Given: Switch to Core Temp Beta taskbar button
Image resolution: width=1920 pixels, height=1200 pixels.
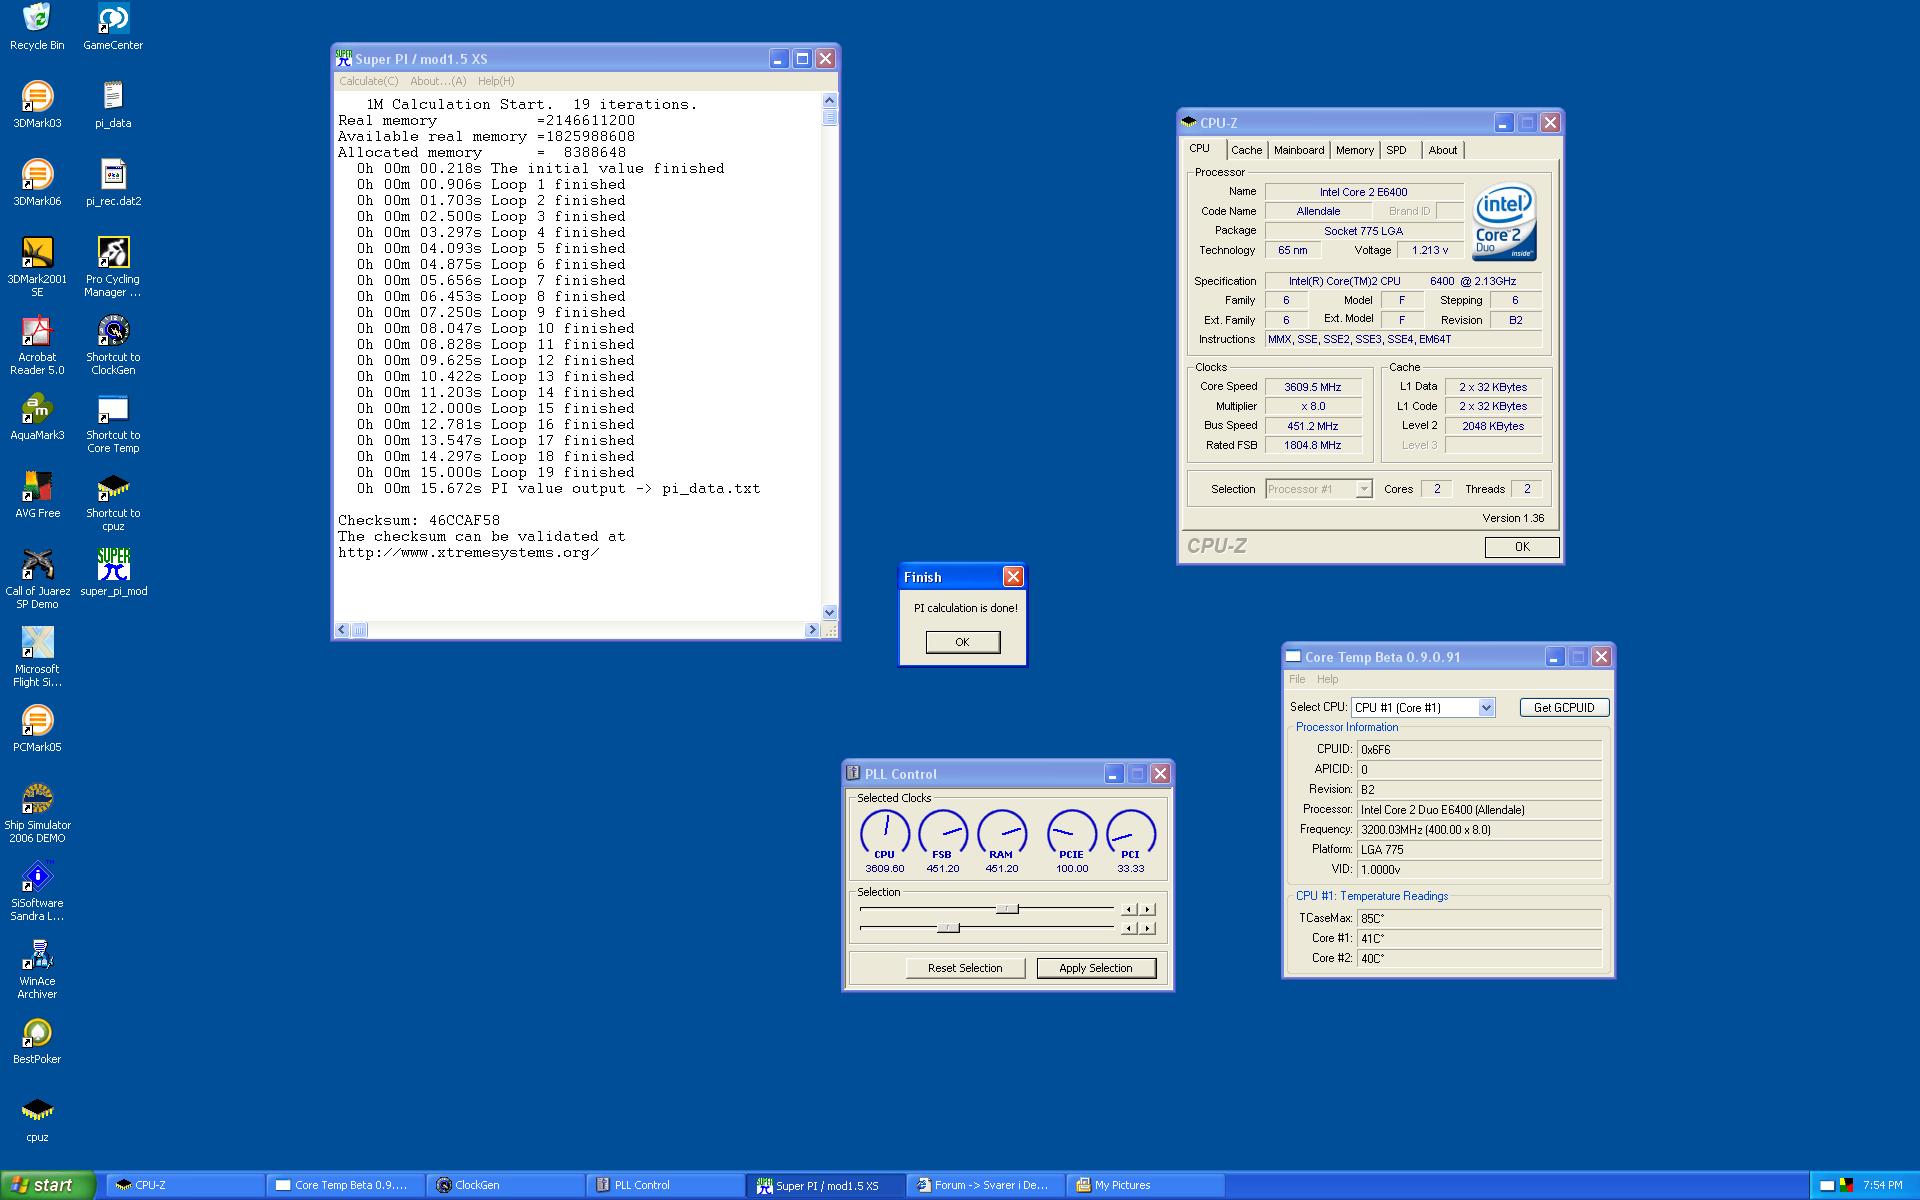Looking at the screenshot, I should click(346, 1185).
